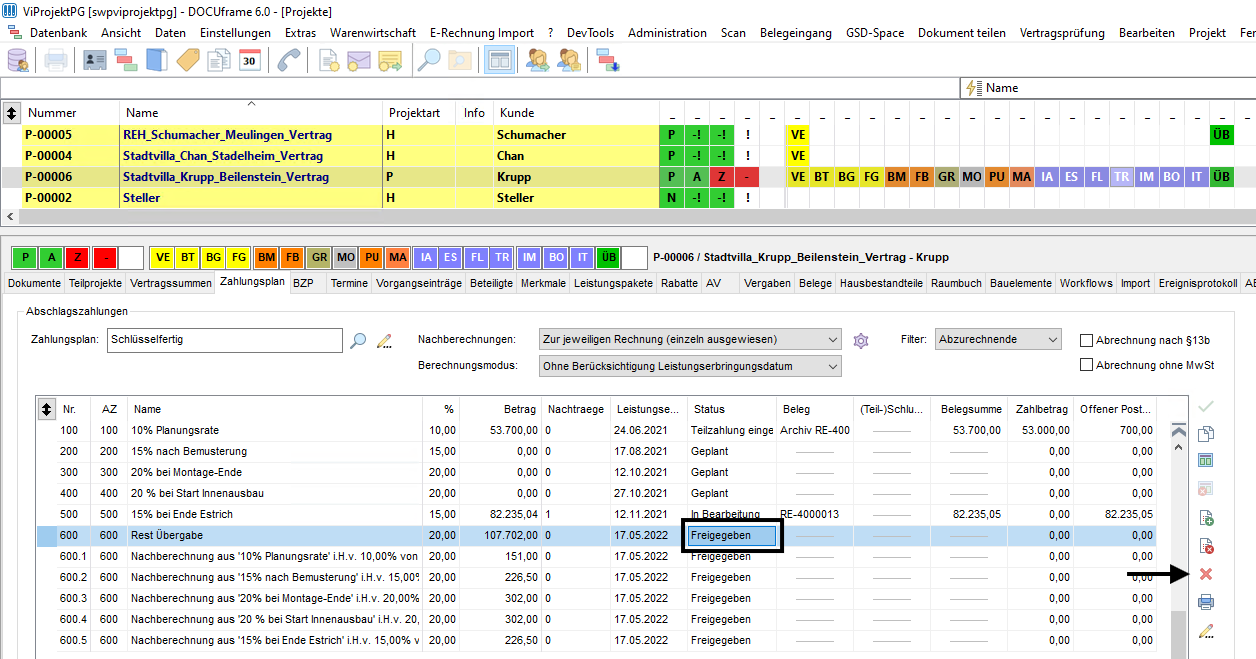Open the Filter Abzurechnende dropdown
The width and height of the screenshot is (1256, 659).
click(998, 340)
